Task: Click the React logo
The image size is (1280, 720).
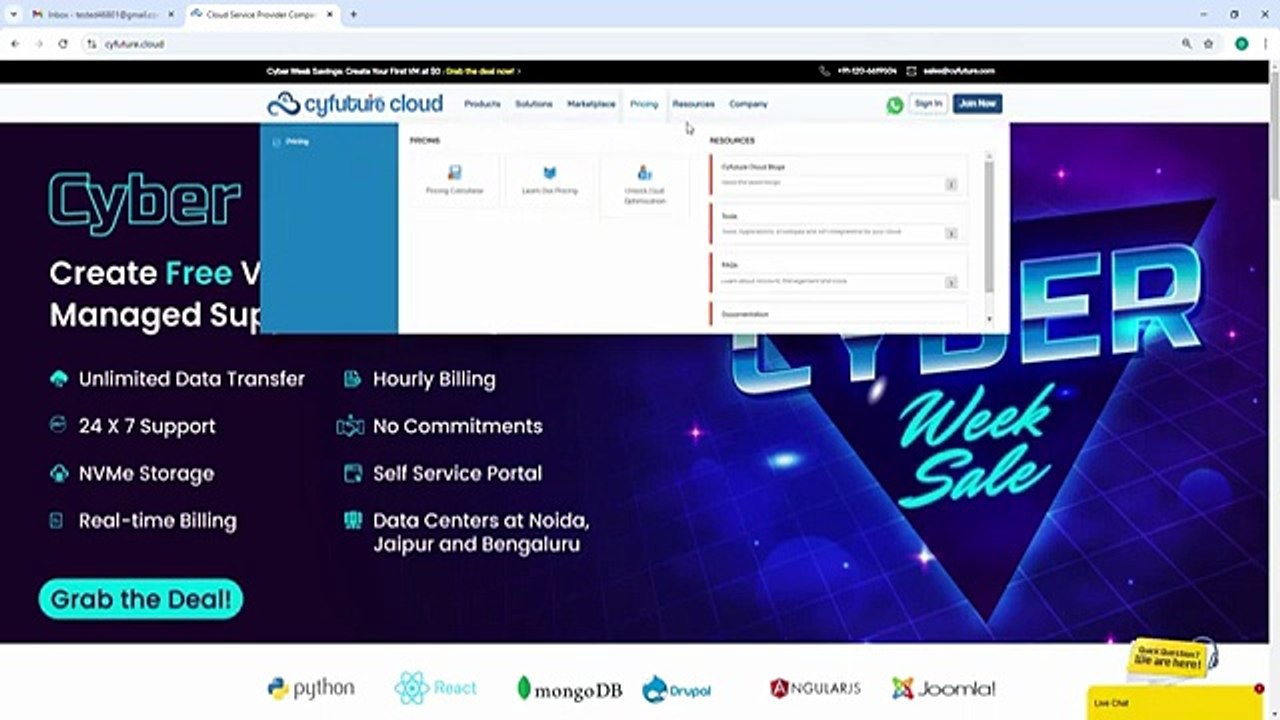Action: (435, 688)
